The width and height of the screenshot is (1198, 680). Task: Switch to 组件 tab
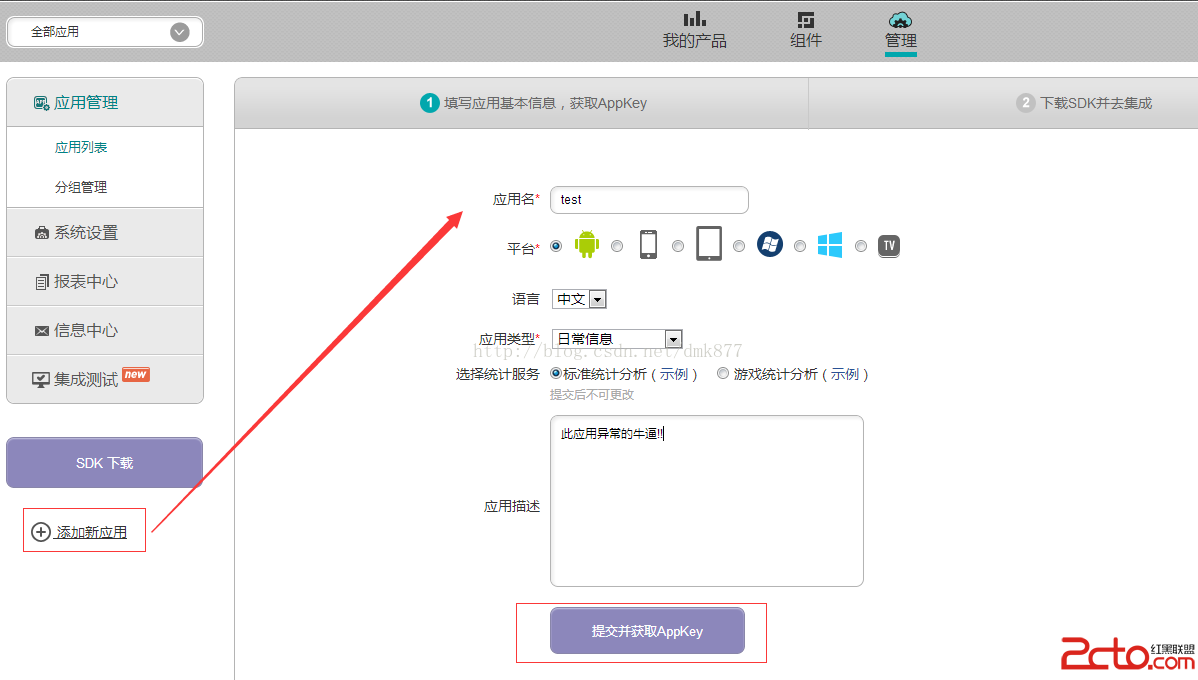tap(805, 30)
